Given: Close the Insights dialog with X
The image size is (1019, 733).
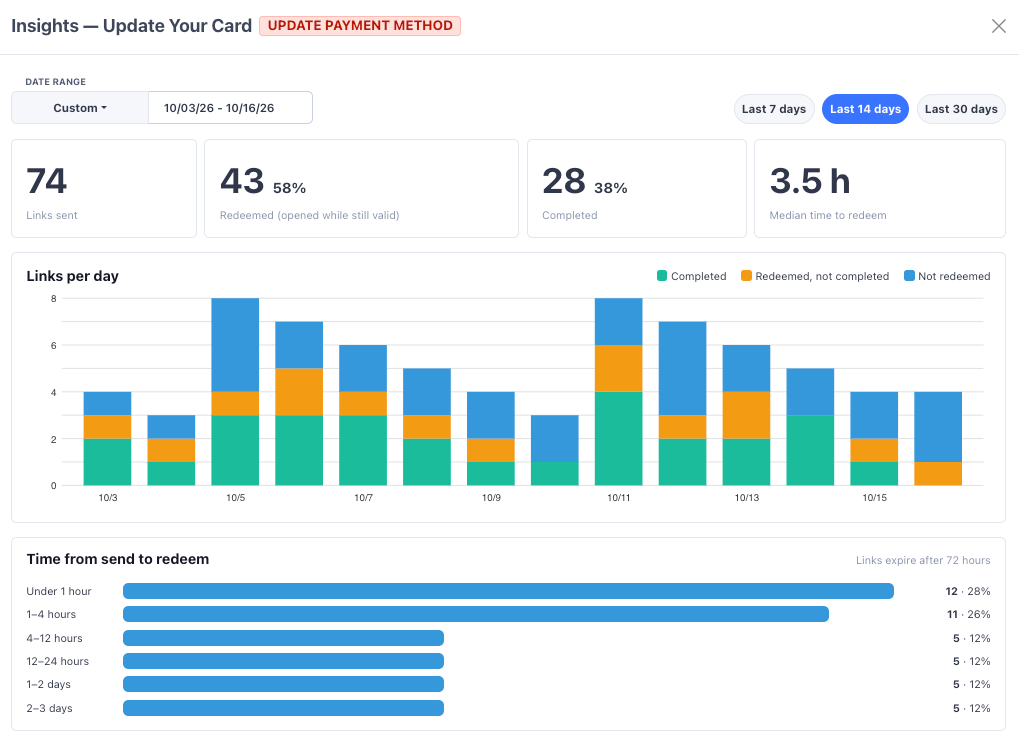Looking at the screenshot, I should [x=998, y=26].
